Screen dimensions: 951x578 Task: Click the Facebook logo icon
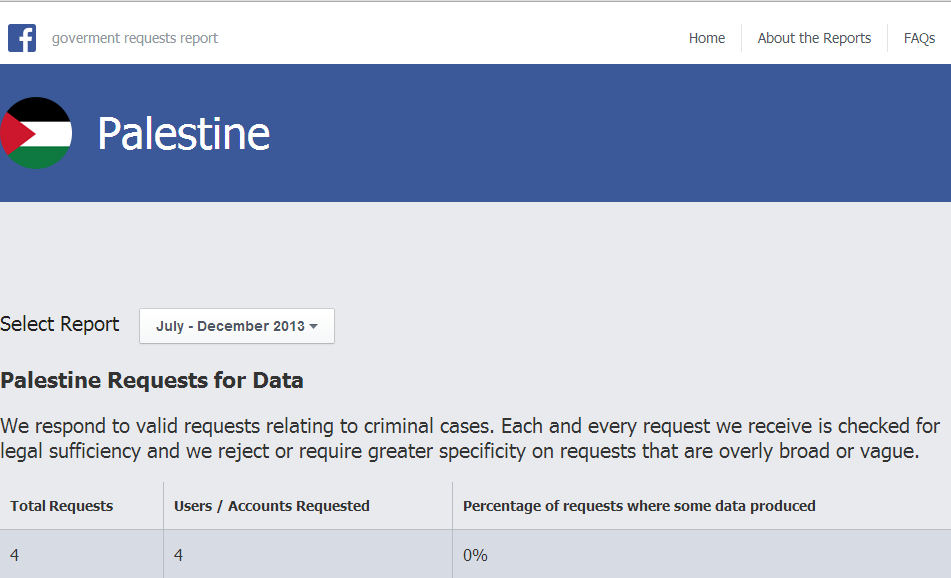point(22,38)
